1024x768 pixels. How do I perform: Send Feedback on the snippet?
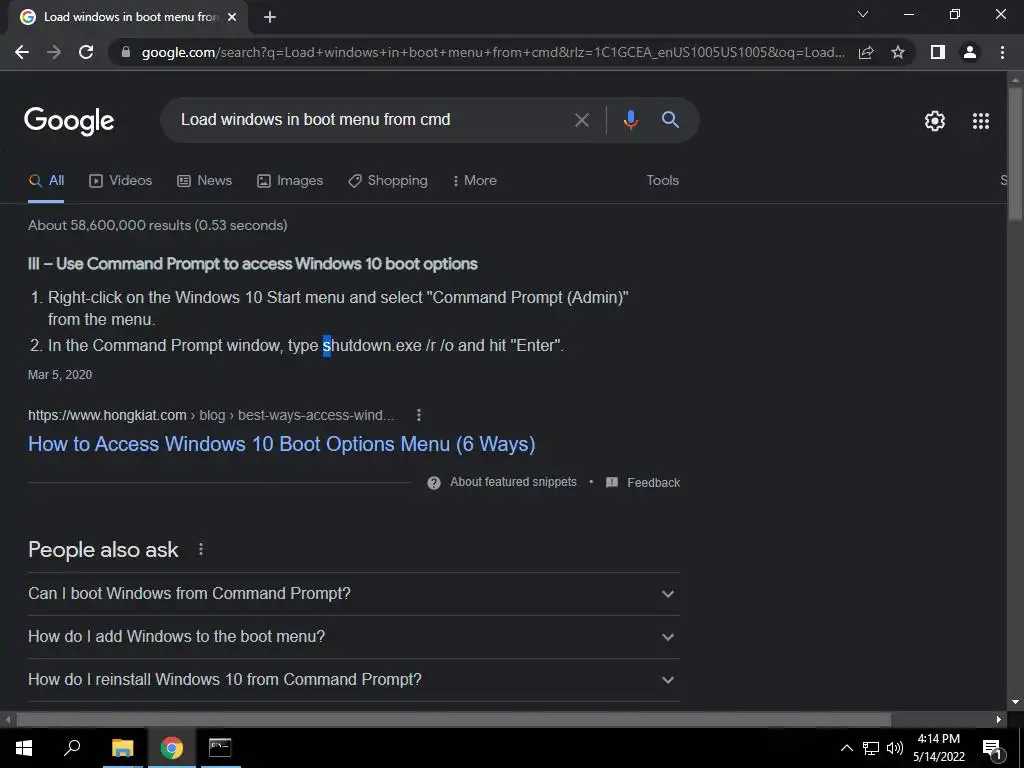click(643, 483)
